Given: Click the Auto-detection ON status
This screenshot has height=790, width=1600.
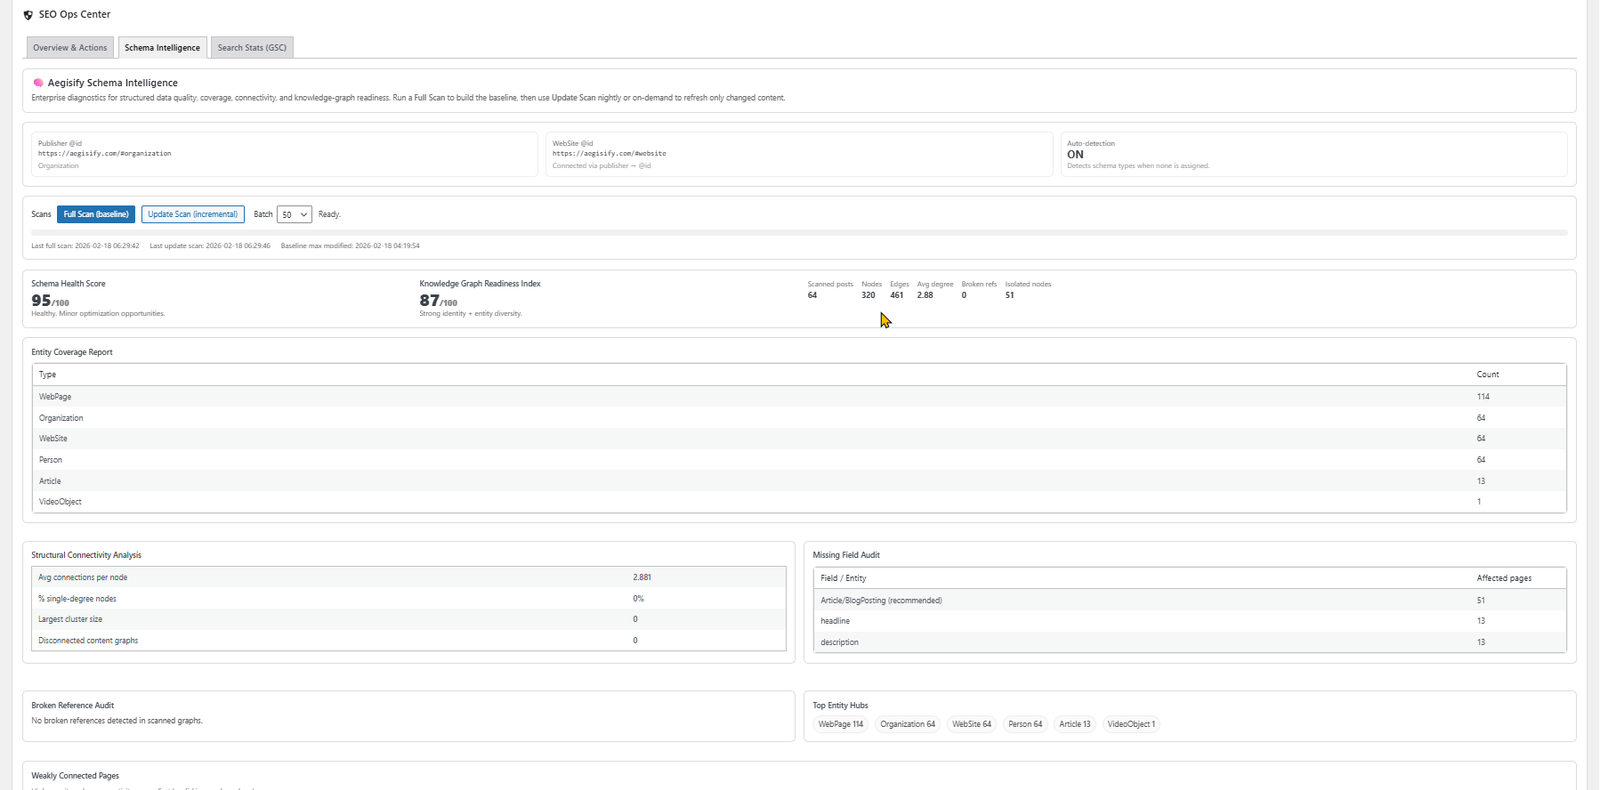Looking at the screenshot, I should [x=1075, y=155].
